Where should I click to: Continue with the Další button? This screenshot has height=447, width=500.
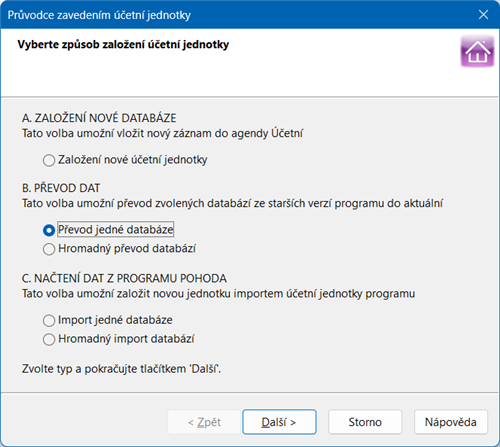(x=279, y=422)
